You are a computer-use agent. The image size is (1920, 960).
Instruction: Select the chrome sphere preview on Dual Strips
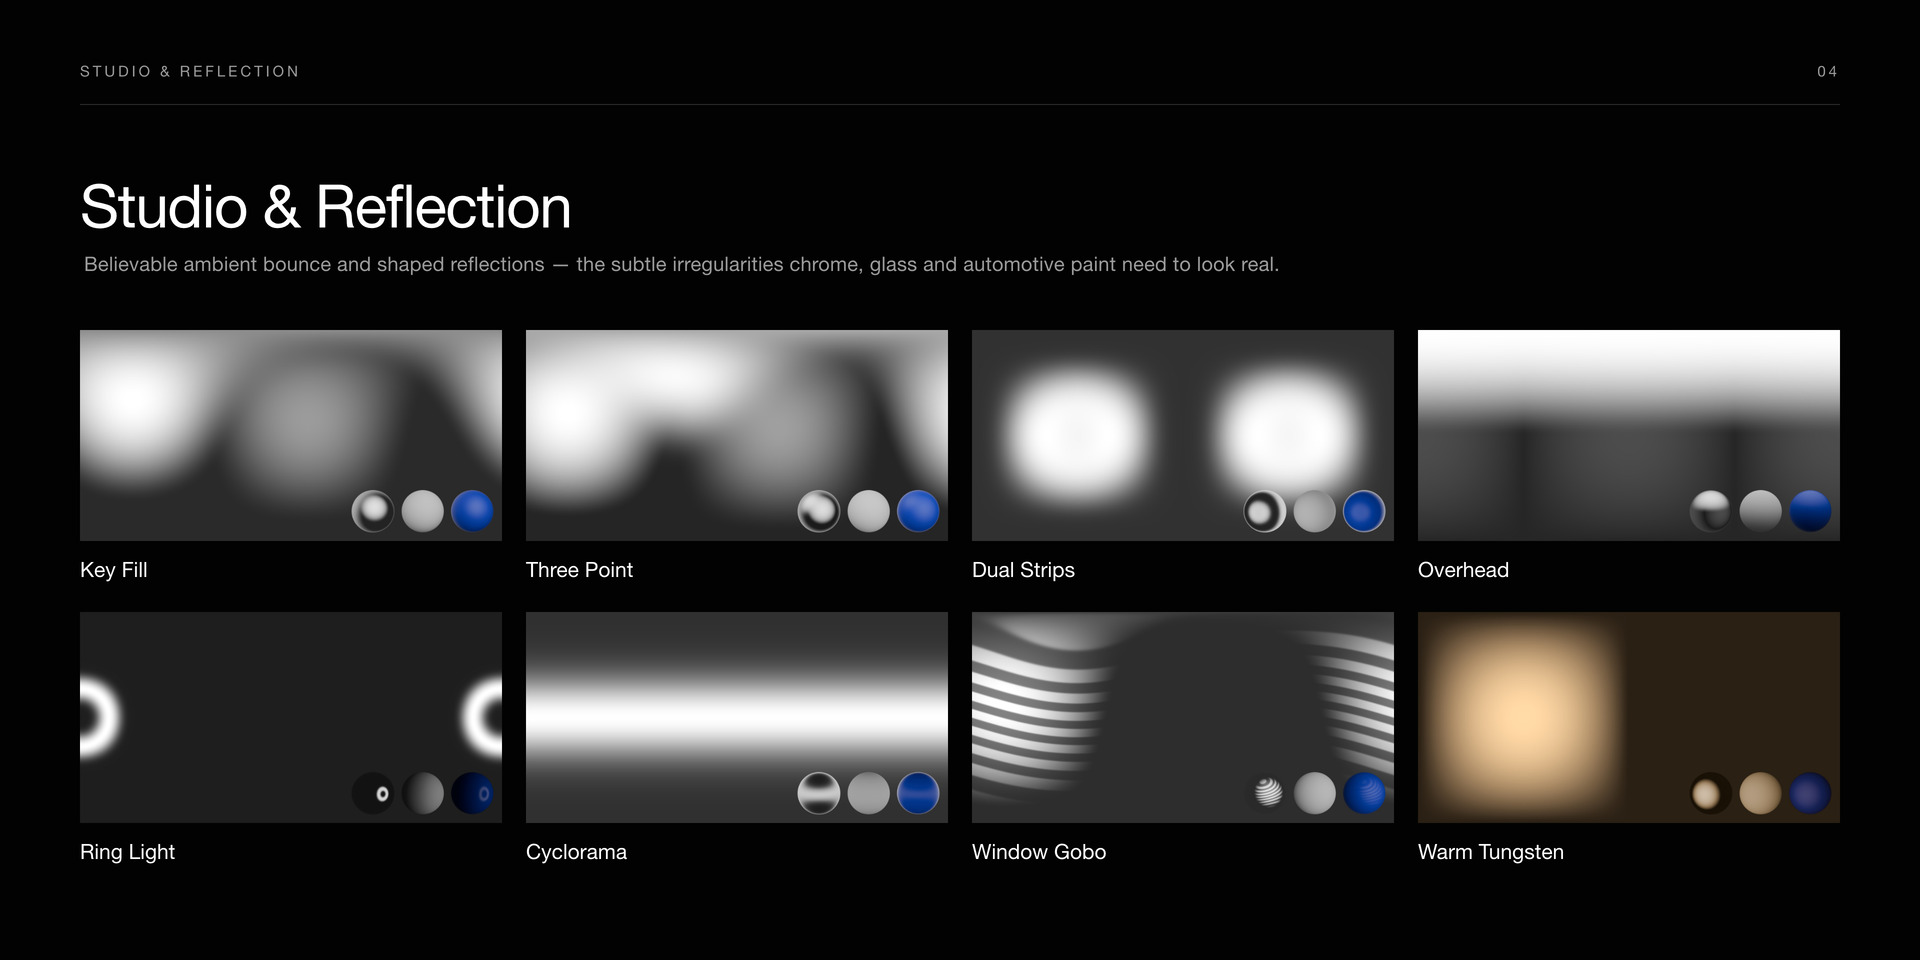(x=1265, y=511)
